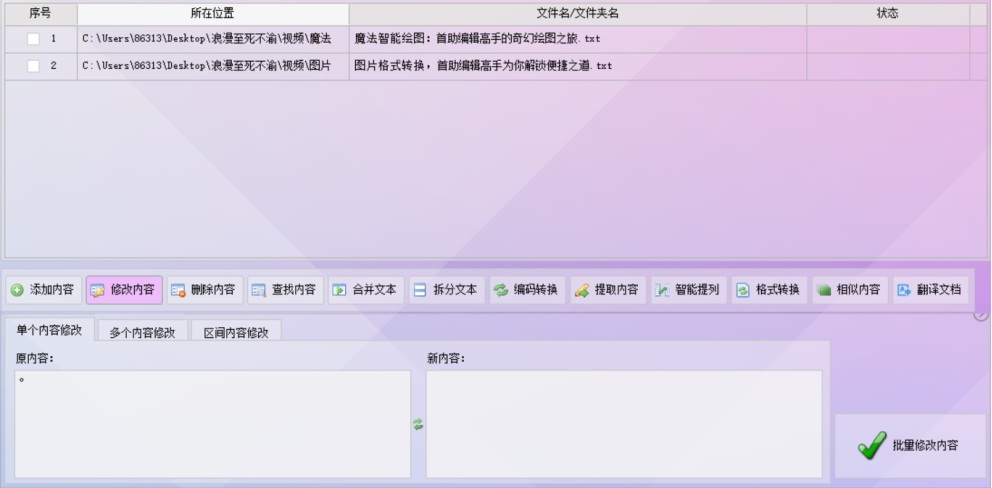Open the 格式转换 tool
The image size is (992, 488).
(x=769, y=290)
